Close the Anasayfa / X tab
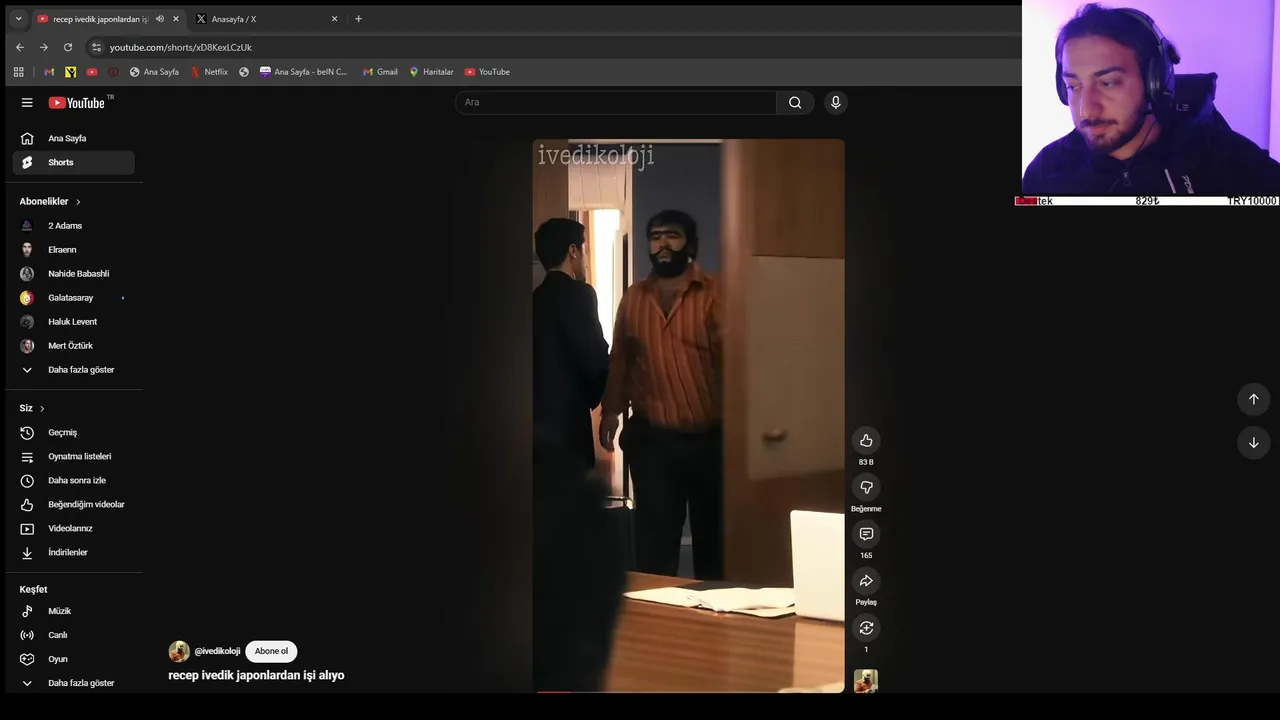The image size is (1280, 720). pos(334,19)
